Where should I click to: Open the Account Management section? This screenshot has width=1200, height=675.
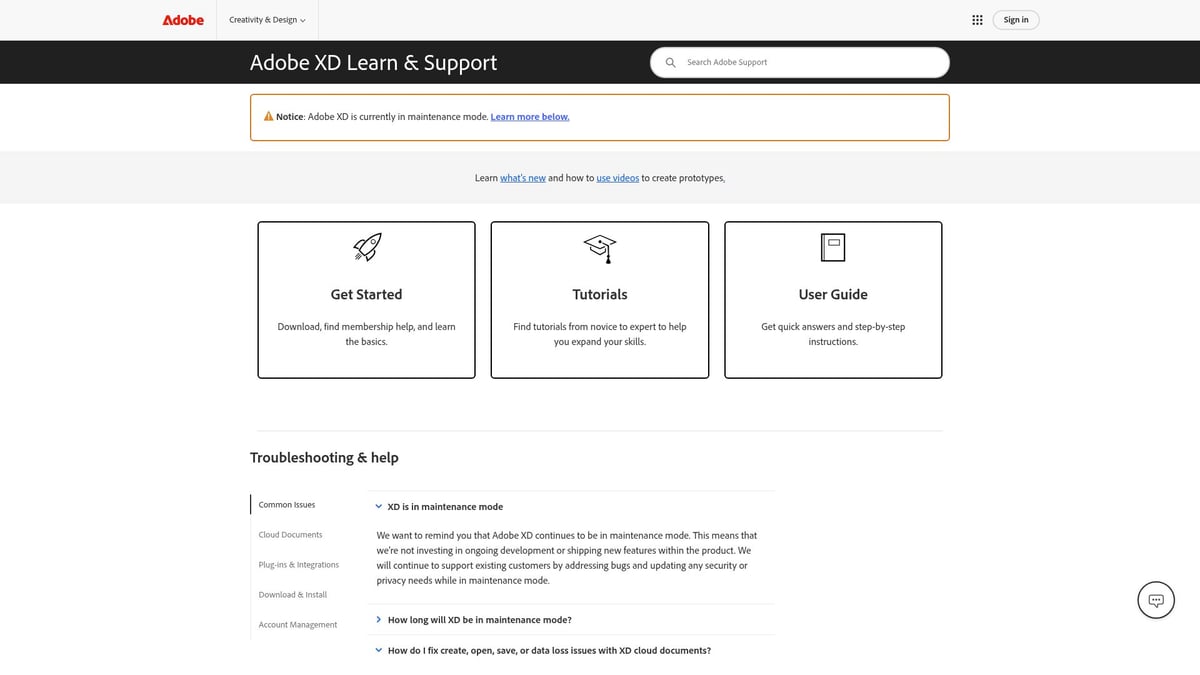point(297,624)
